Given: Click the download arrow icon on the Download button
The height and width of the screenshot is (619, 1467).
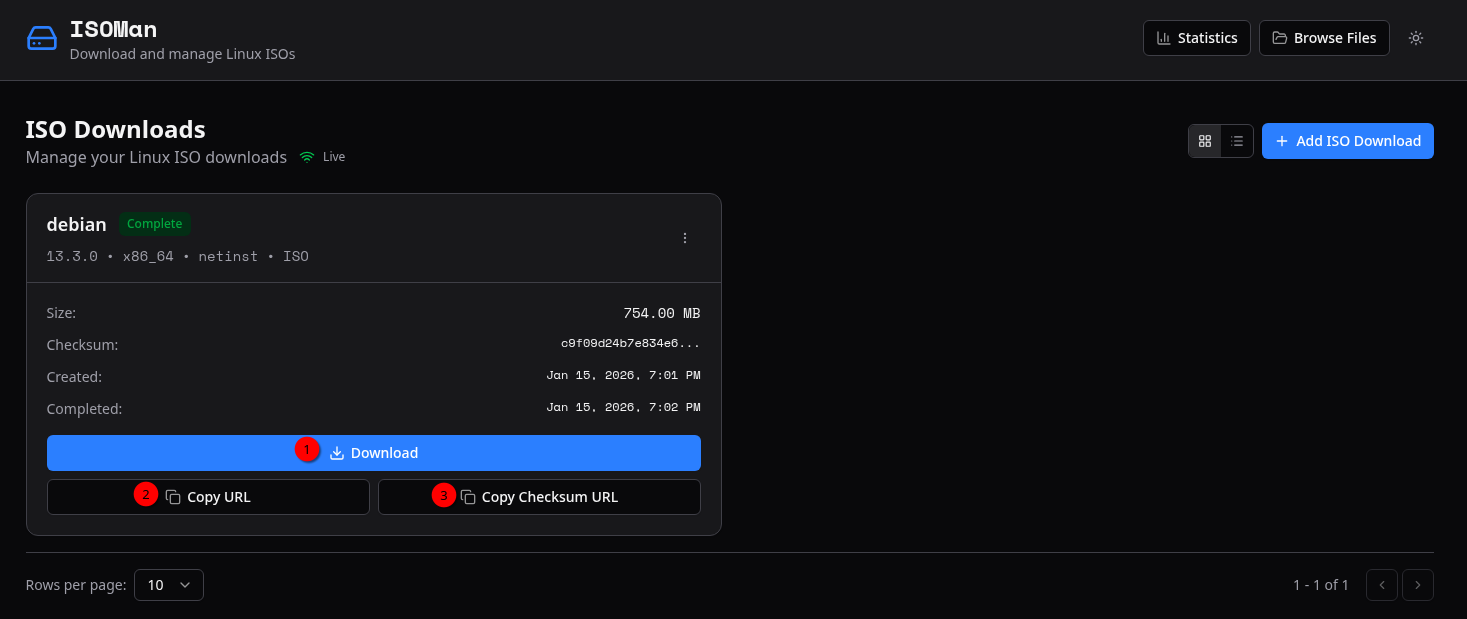Looking at the screenshot, I should coord(337,453).
